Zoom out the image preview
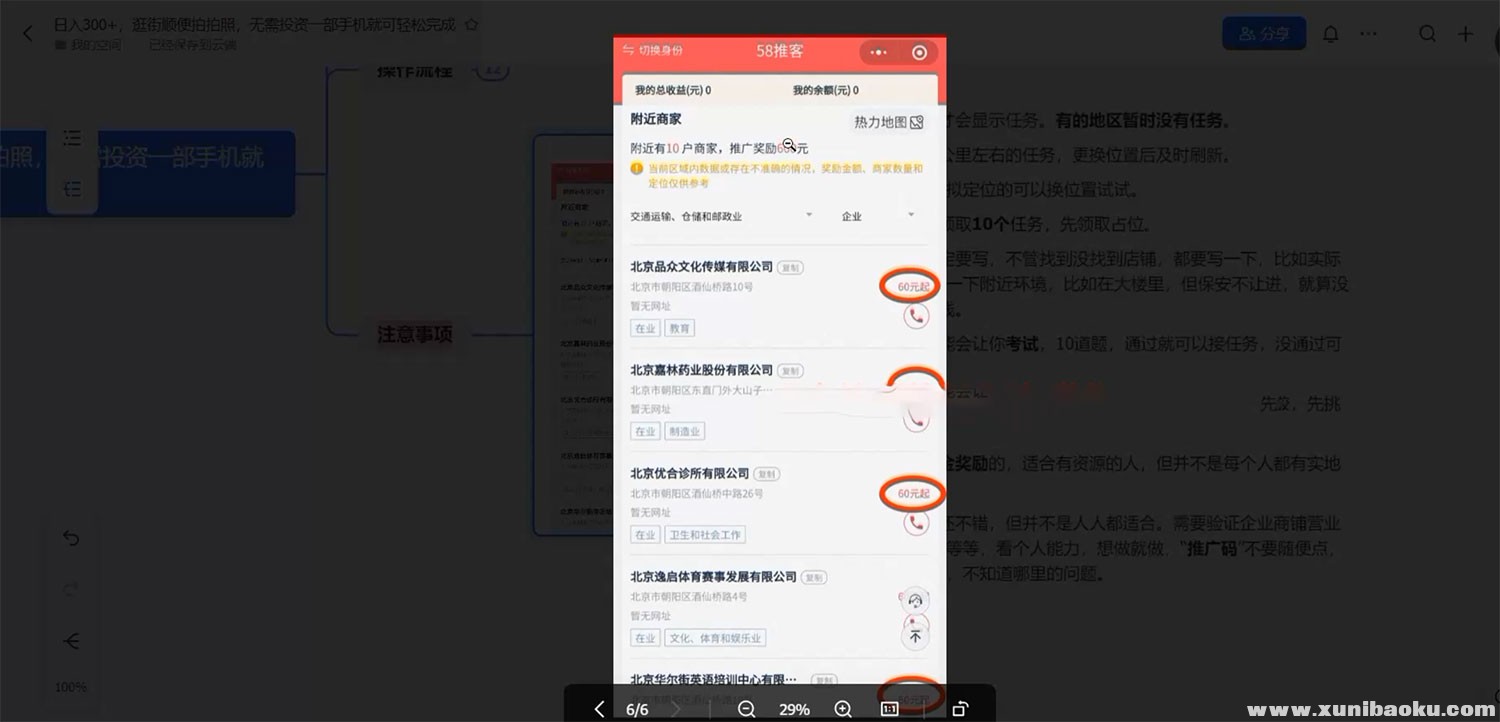1500x722 pixels. (x=746, y=709)
